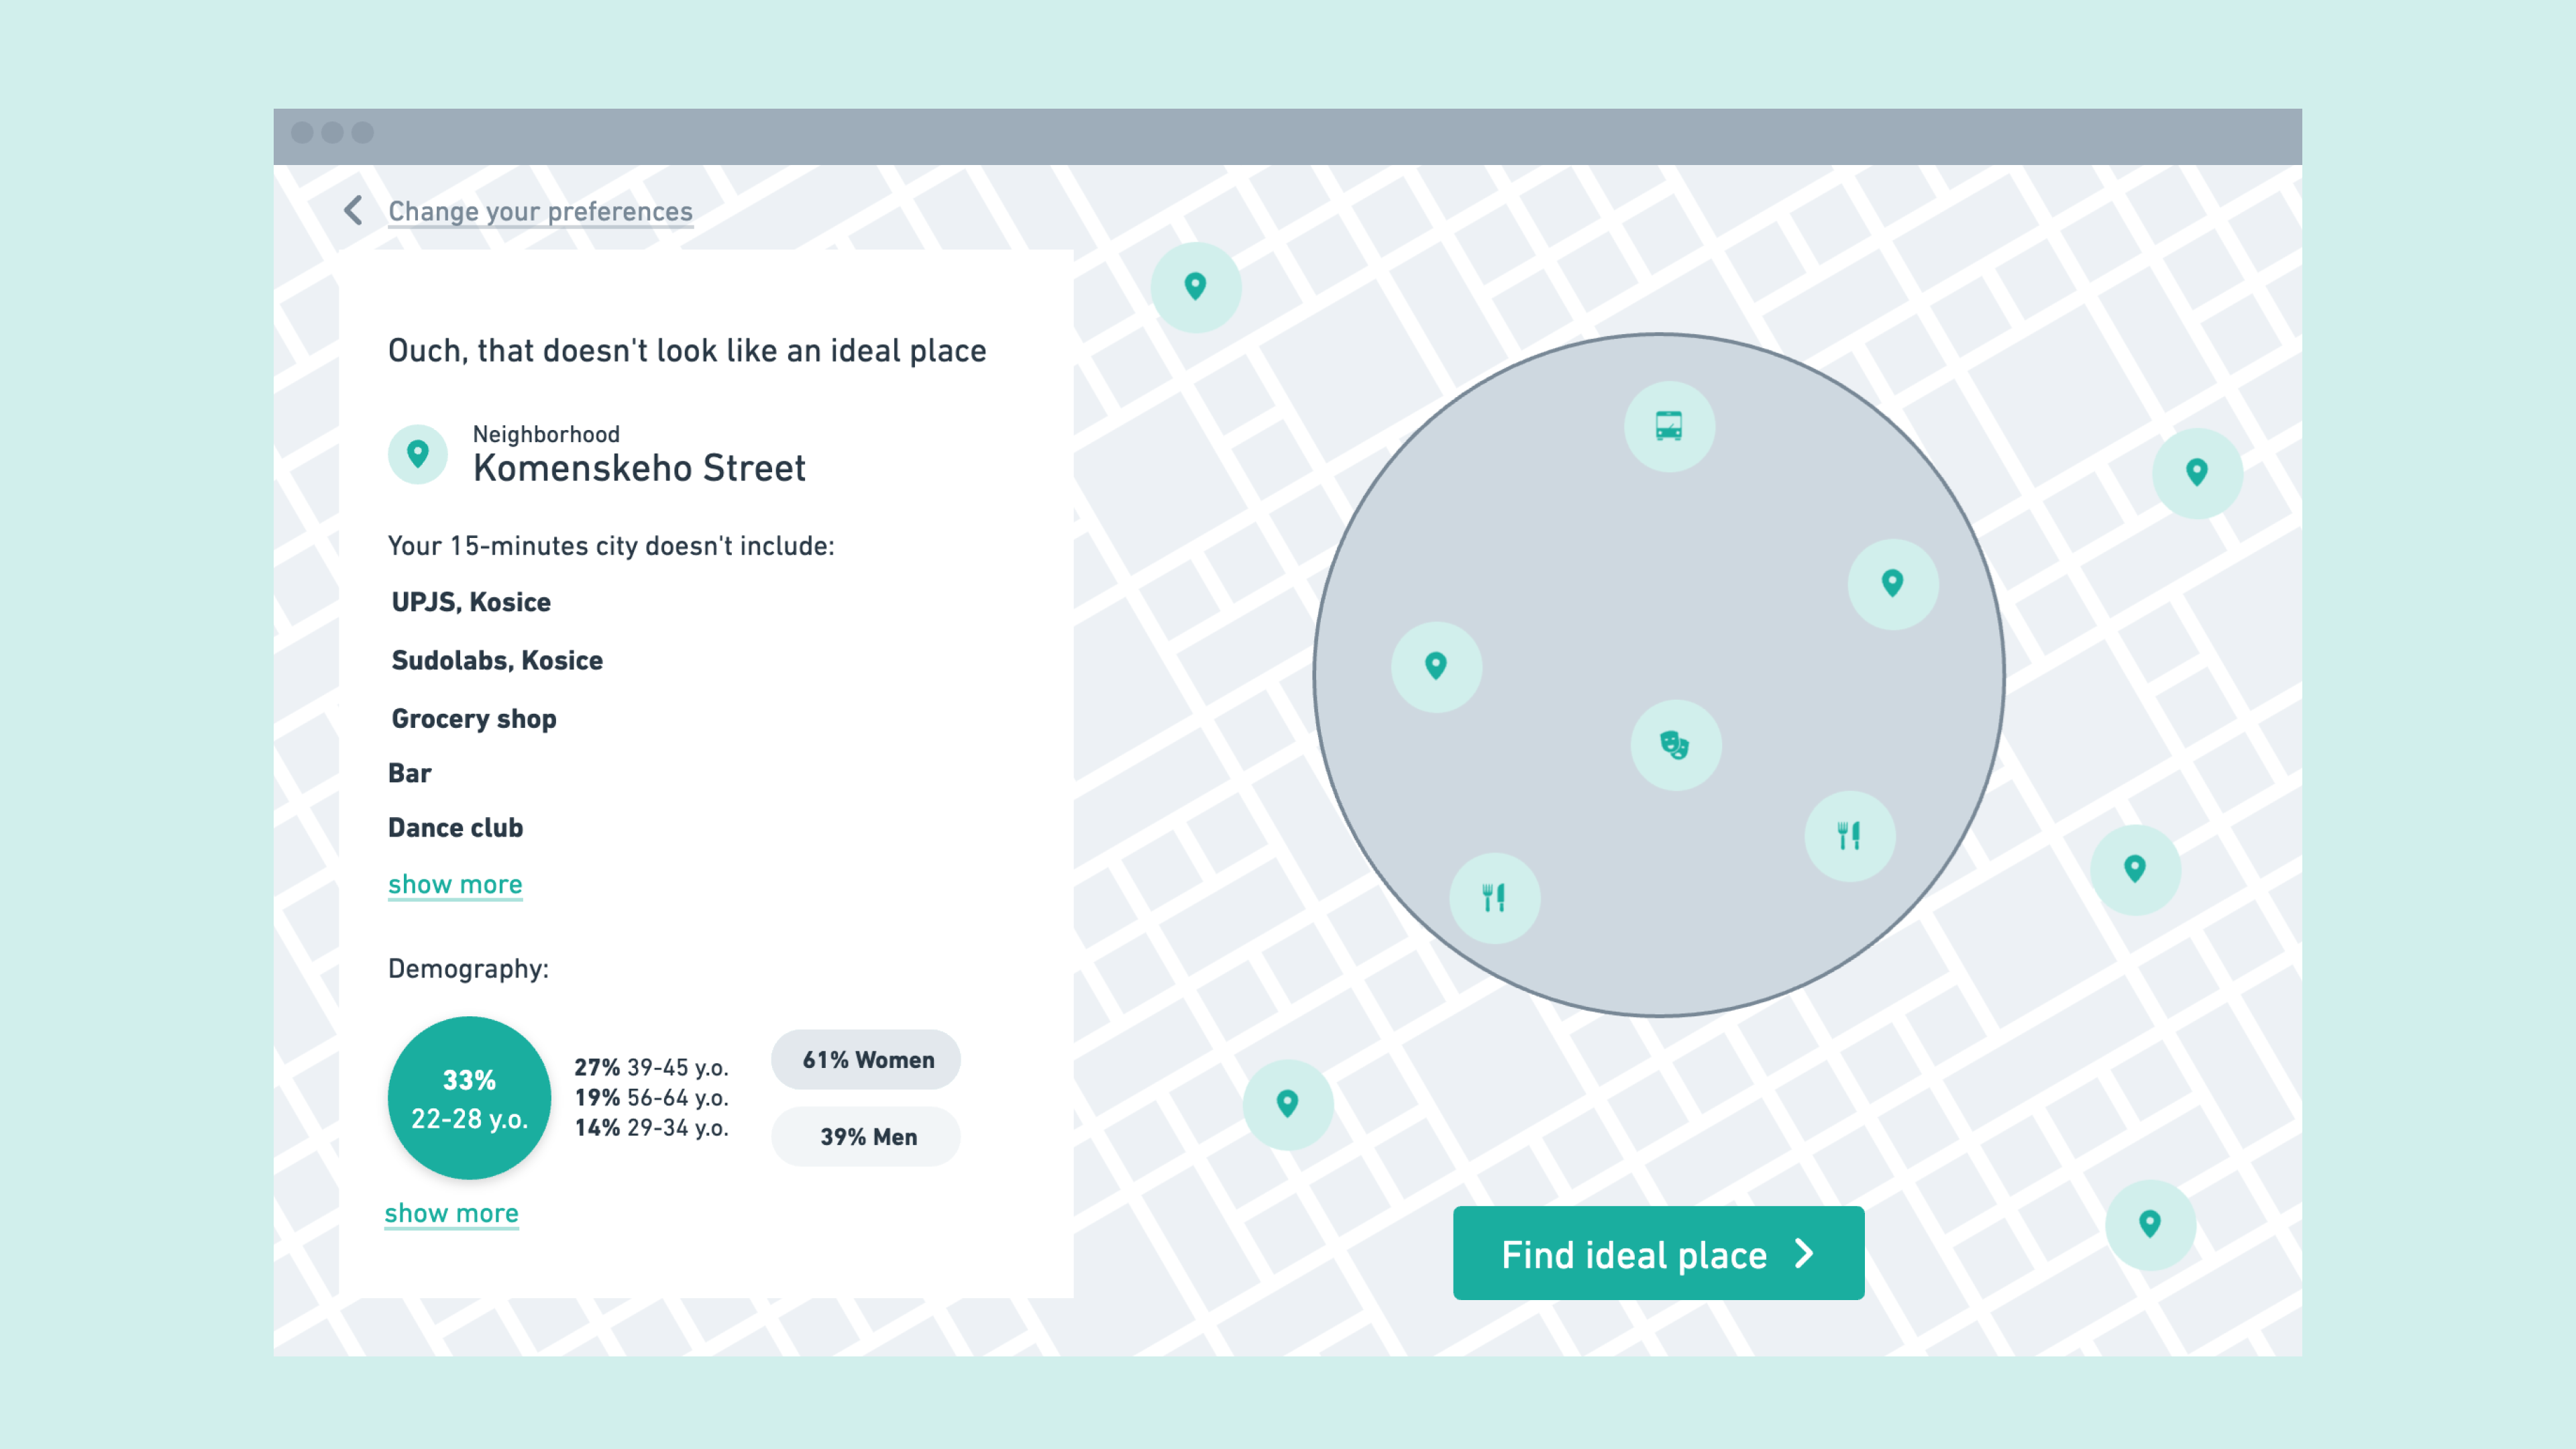Click the back arrow near Change preferences
Screen dimensions: 2576x1449
[353, 211]
